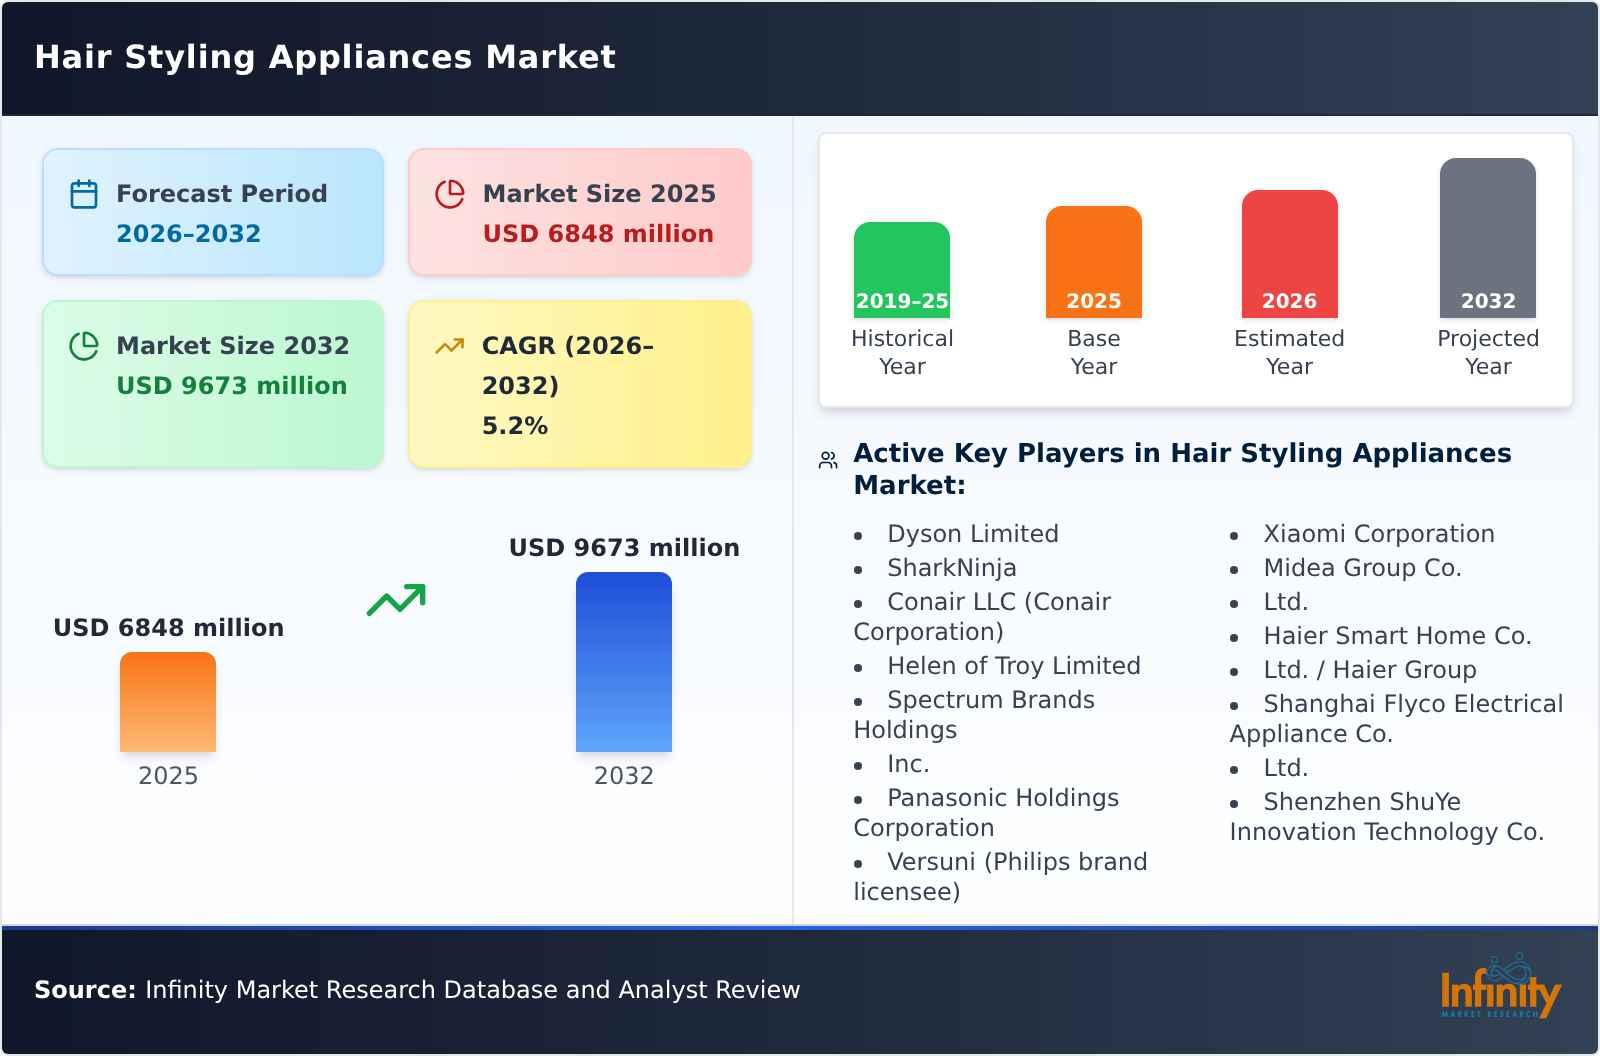Click the Xiaomi Corporation list entry

[1380, 533]
